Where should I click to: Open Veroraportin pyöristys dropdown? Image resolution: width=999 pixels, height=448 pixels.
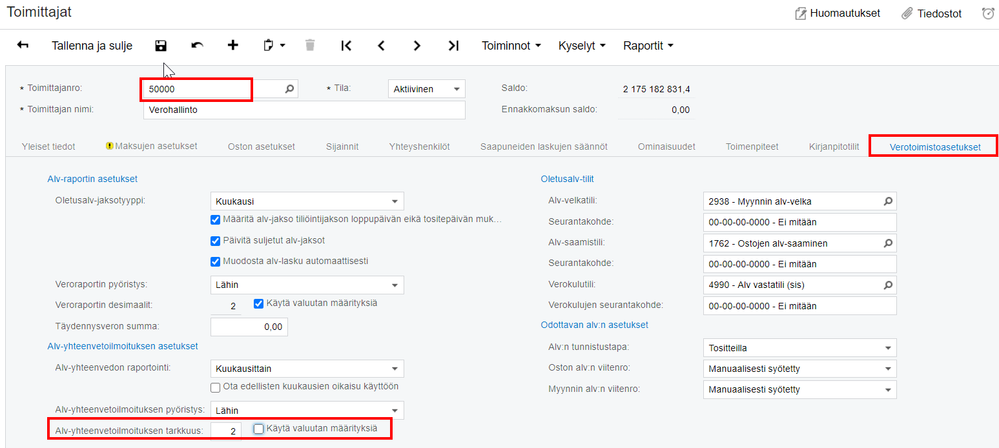tap(306, 284)
